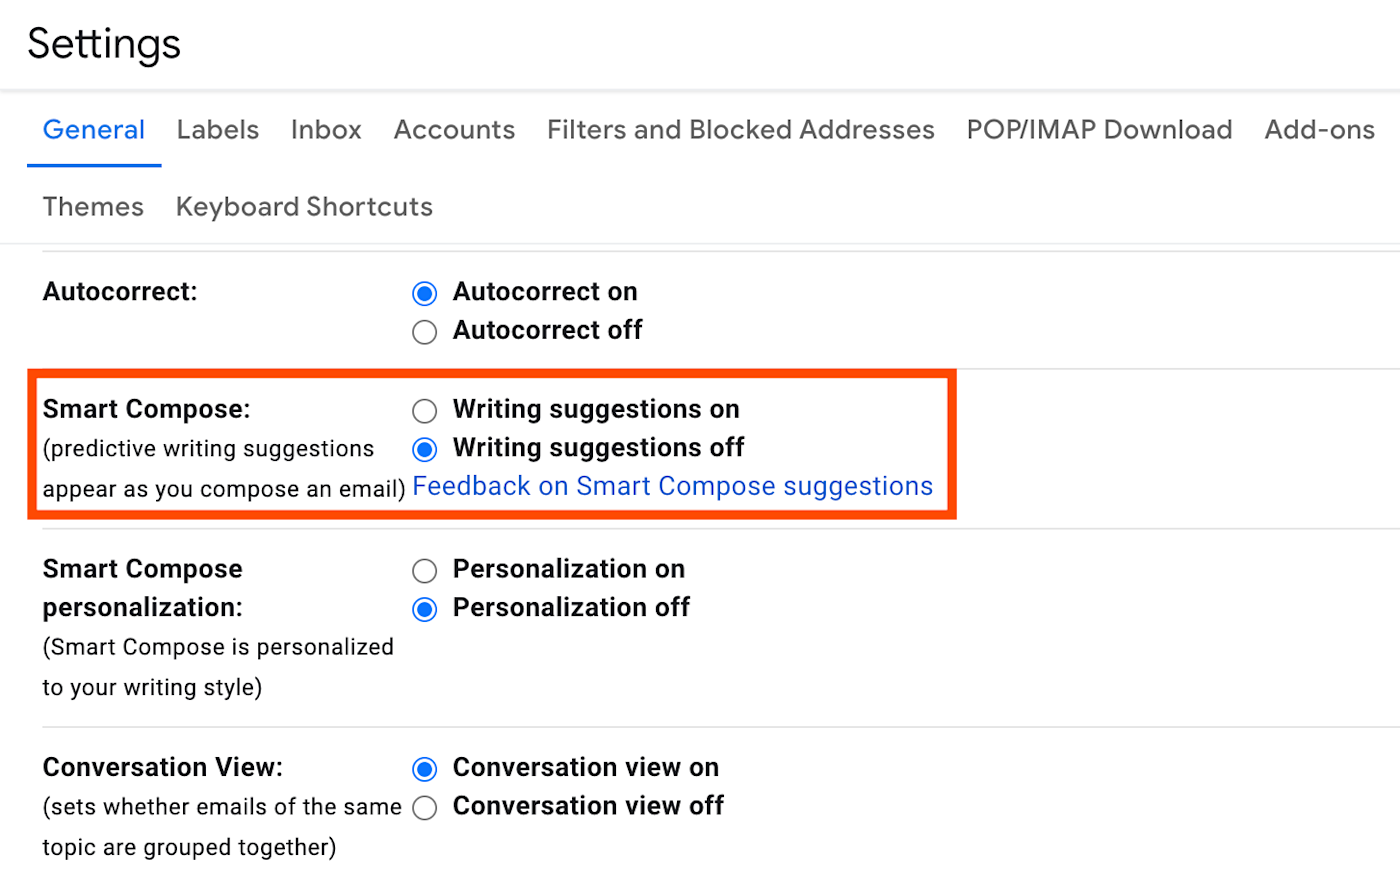Open Filters and Blocked Addresses tab
This screenshot has width=1400, height=884.
(740, 130)
